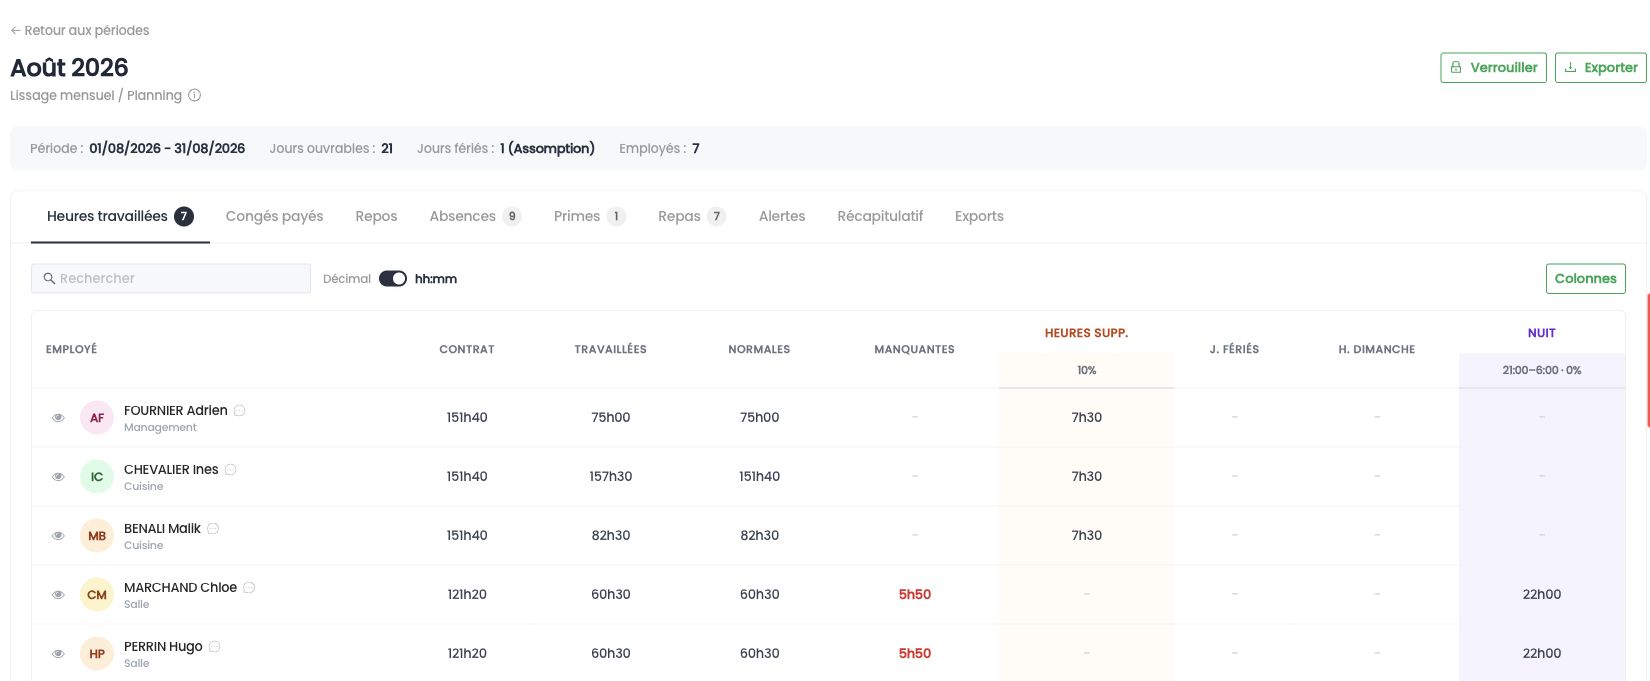Viewport: 1650px width, 681px height.
Task: Click the HP avatar for PERRIN Hugo
Action: pos(97,654)
